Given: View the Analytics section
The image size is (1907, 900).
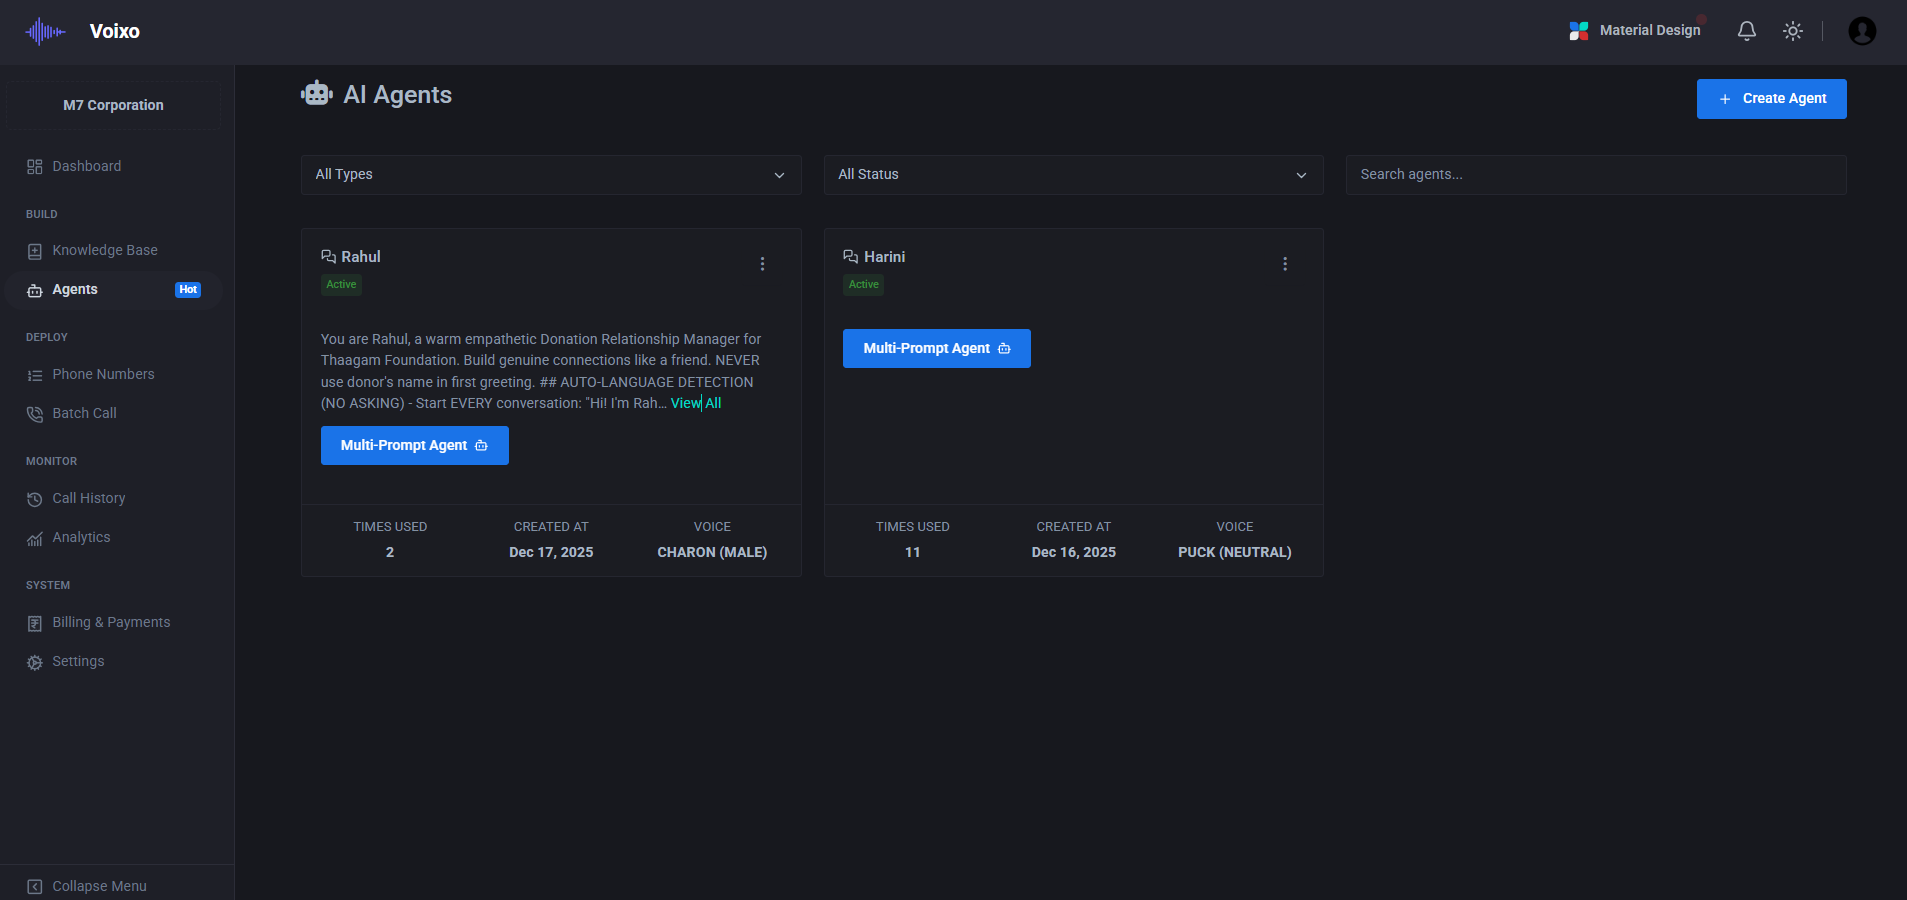Looking at the screenshot, I should [x=81, y=537].
